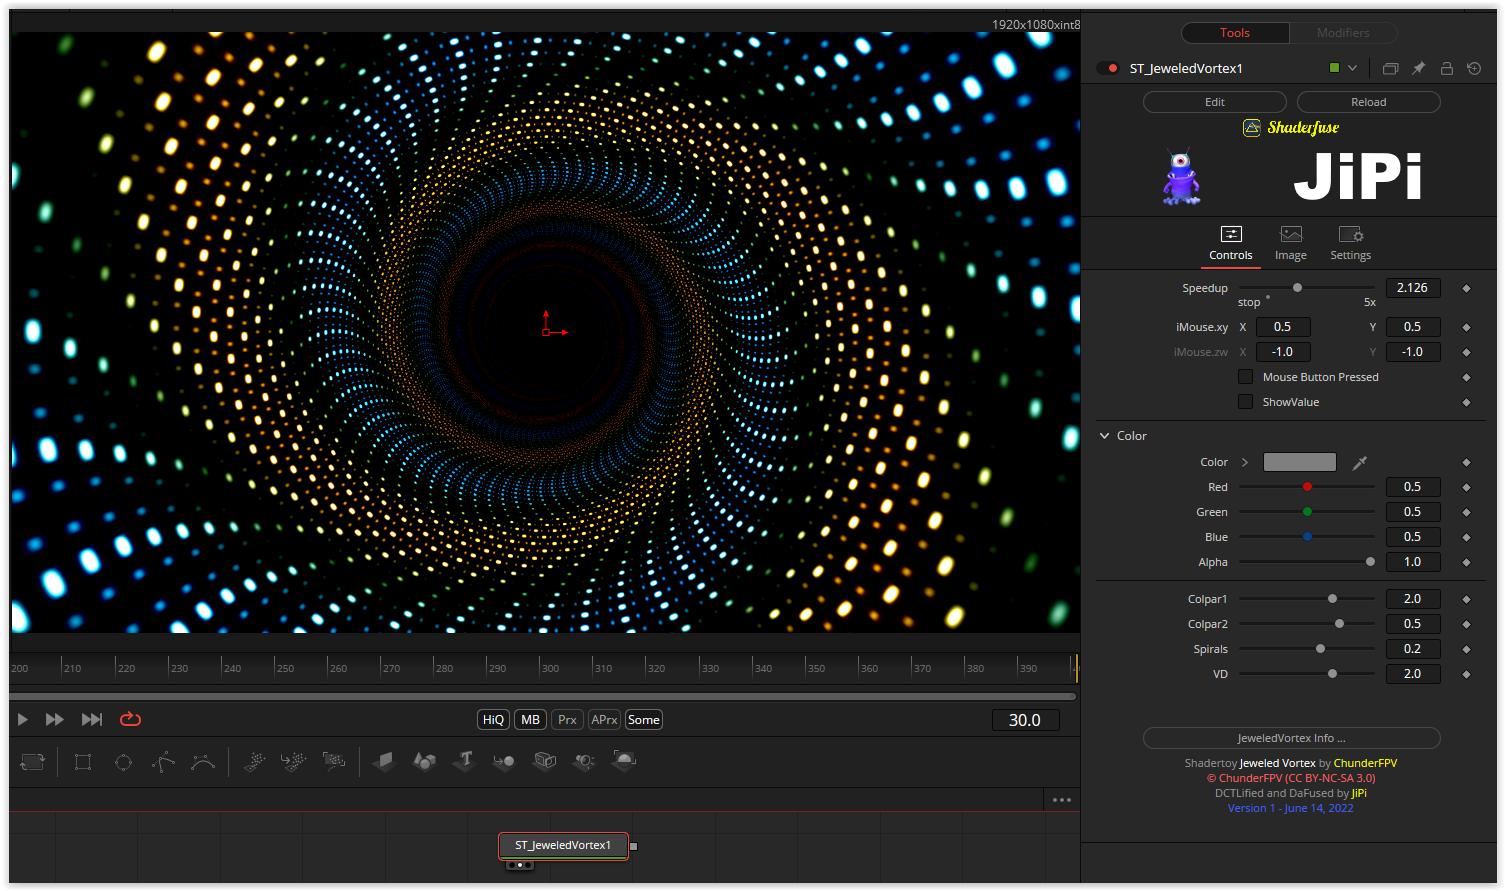
Task: Toggle MB motion blur mode
Action: pos(531,720)
